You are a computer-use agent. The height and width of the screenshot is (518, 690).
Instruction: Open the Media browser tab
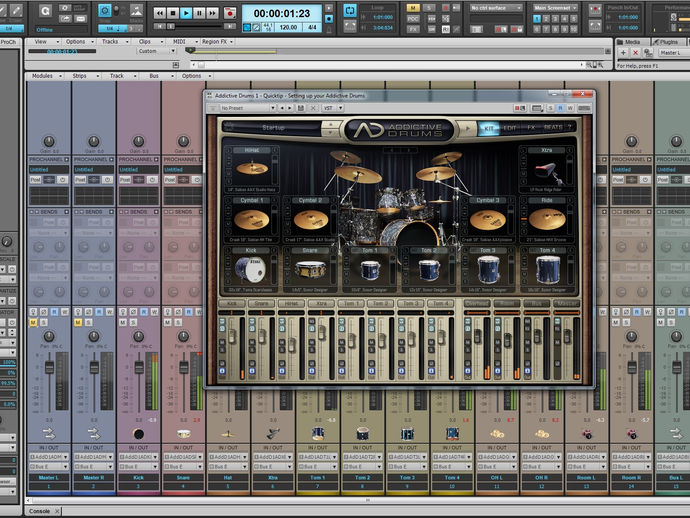[629, 42]
